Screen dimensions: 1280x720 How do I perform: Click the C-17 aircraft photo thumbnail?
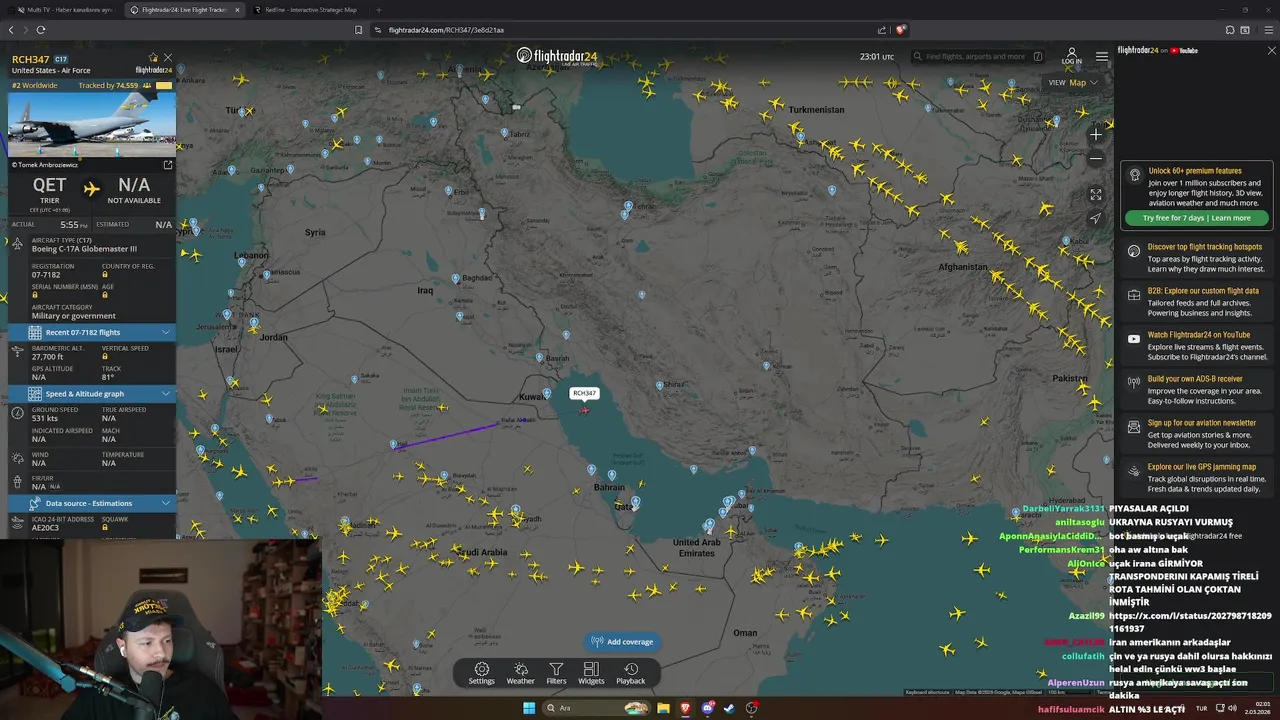click(x=92, y=124)
